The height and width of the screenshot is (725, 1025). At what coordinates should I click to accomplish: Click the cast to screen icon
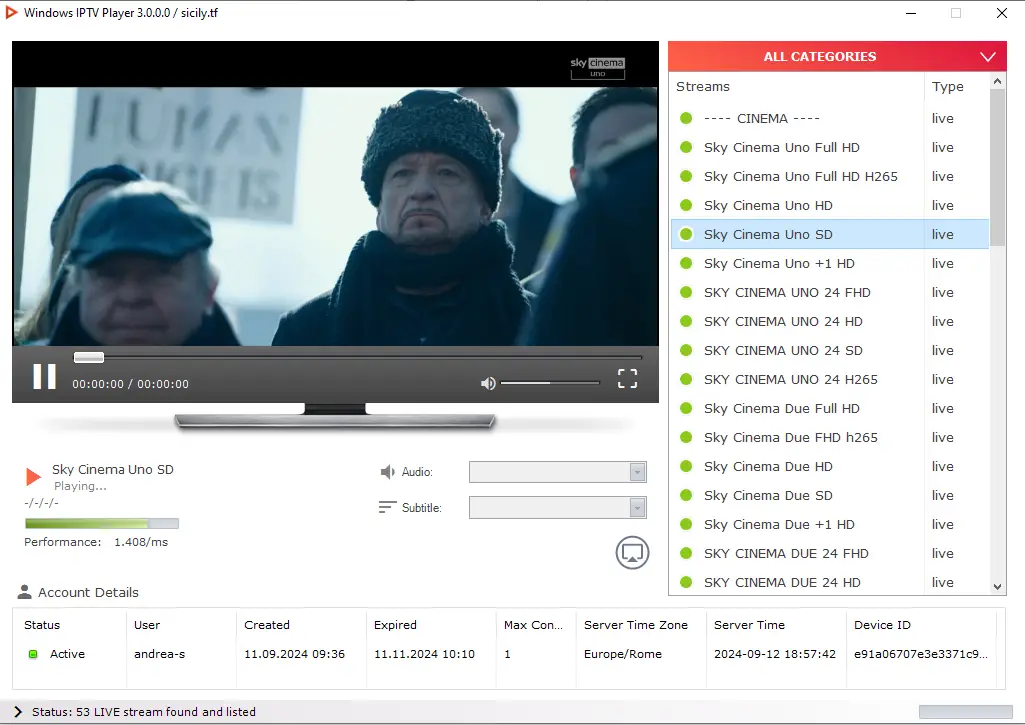[632, 553]
